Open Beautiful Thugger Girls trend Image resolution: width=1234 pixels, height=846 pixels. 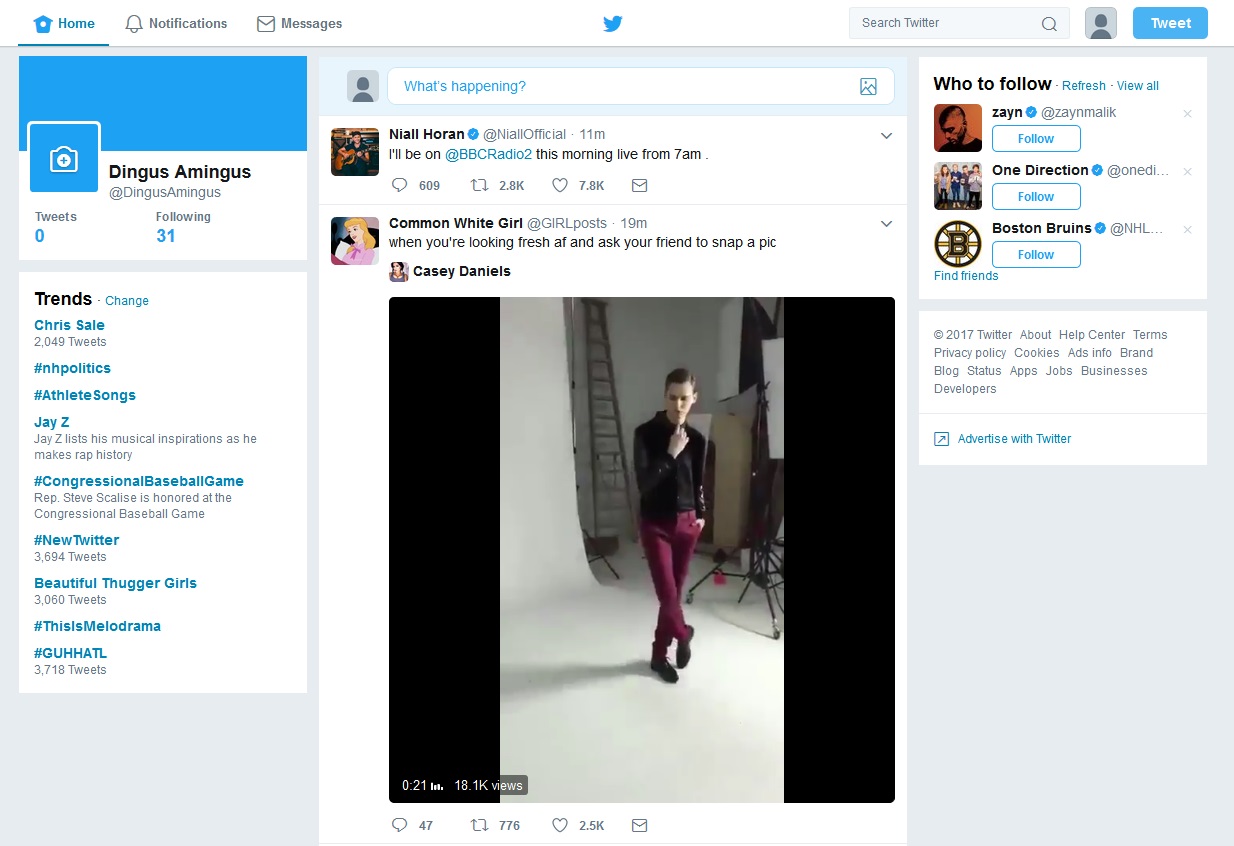click(115, 583)
